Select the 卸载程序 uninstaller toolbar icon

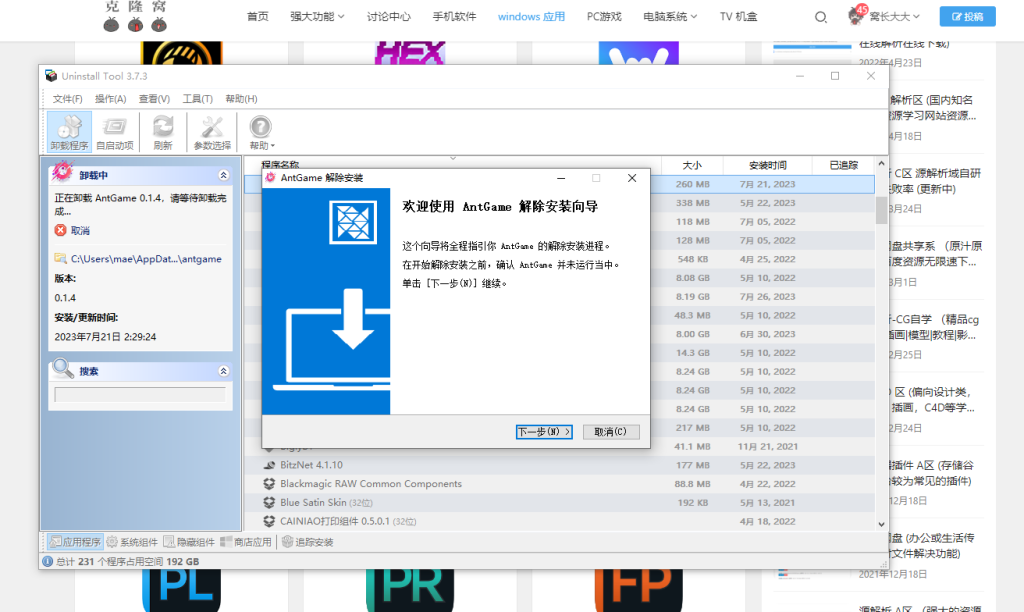pos(69,132)
